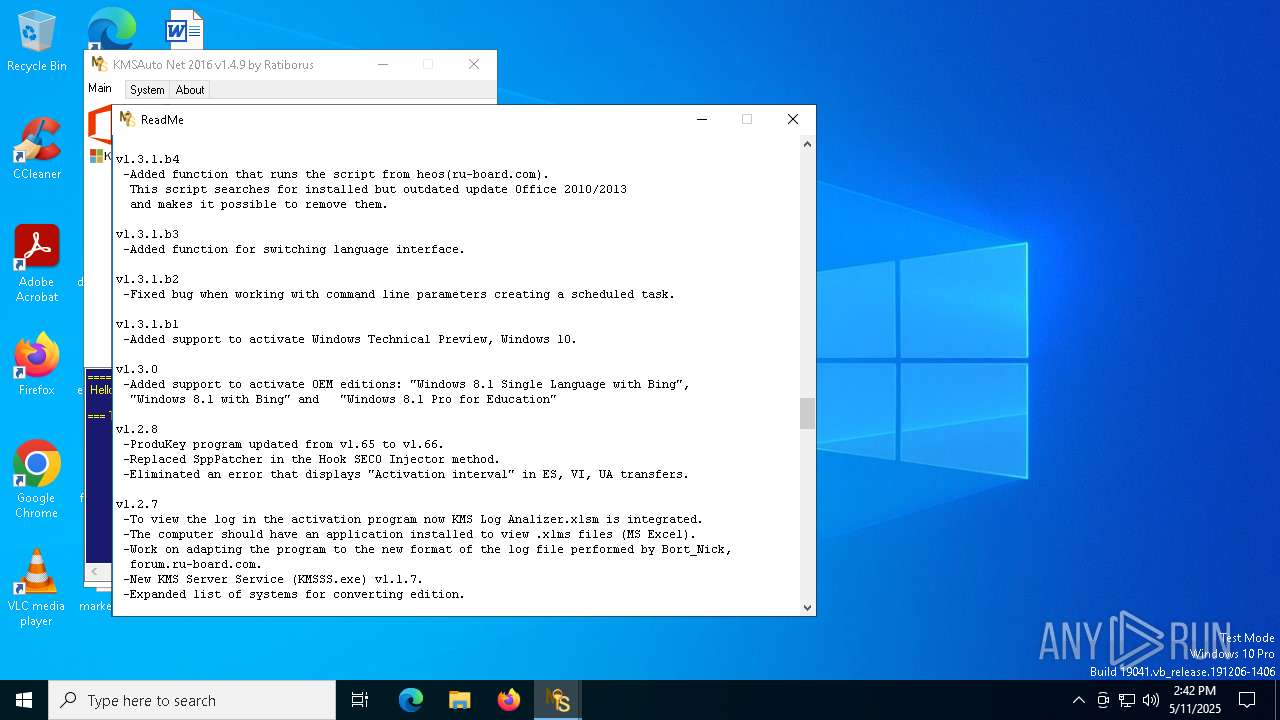1280x720 pixels.
Task: Click the ReadMe scrollbar up arrow
Action: click(x=807, y=144)
